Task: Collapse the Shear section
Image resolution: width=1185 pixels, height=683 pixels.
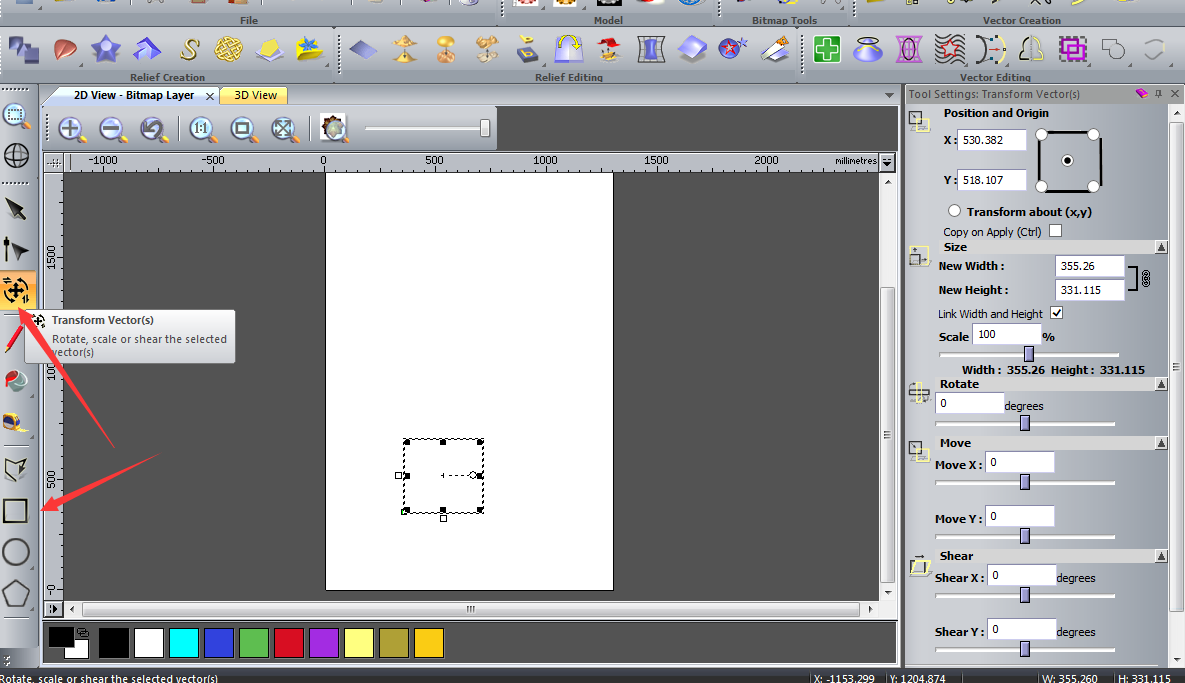Action: click(x=1160, y=556)
